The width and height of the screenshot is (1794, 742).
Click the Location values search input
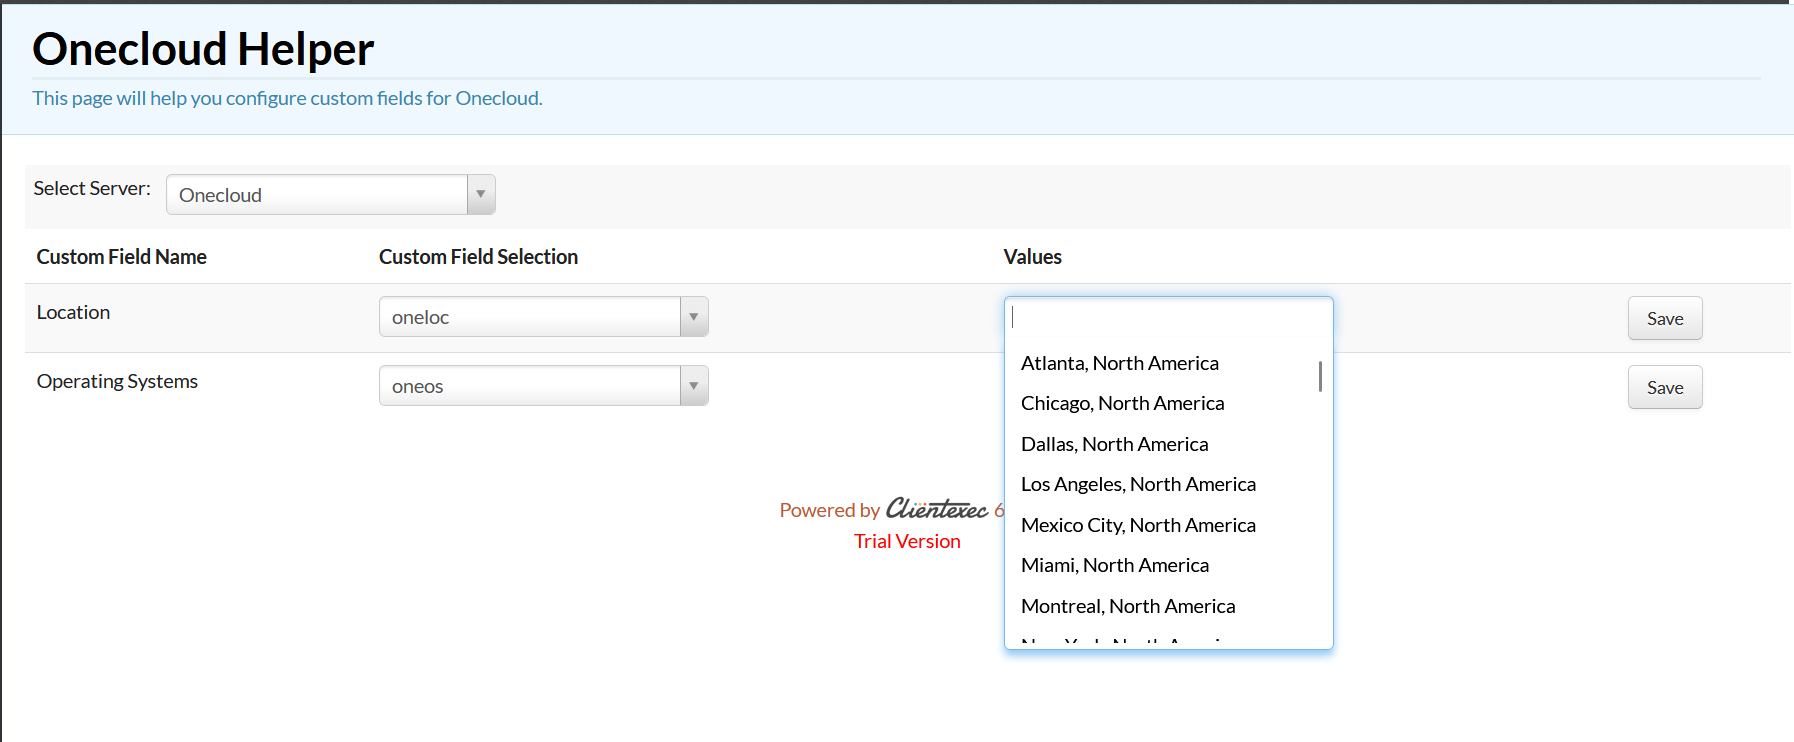point(1168,317)
